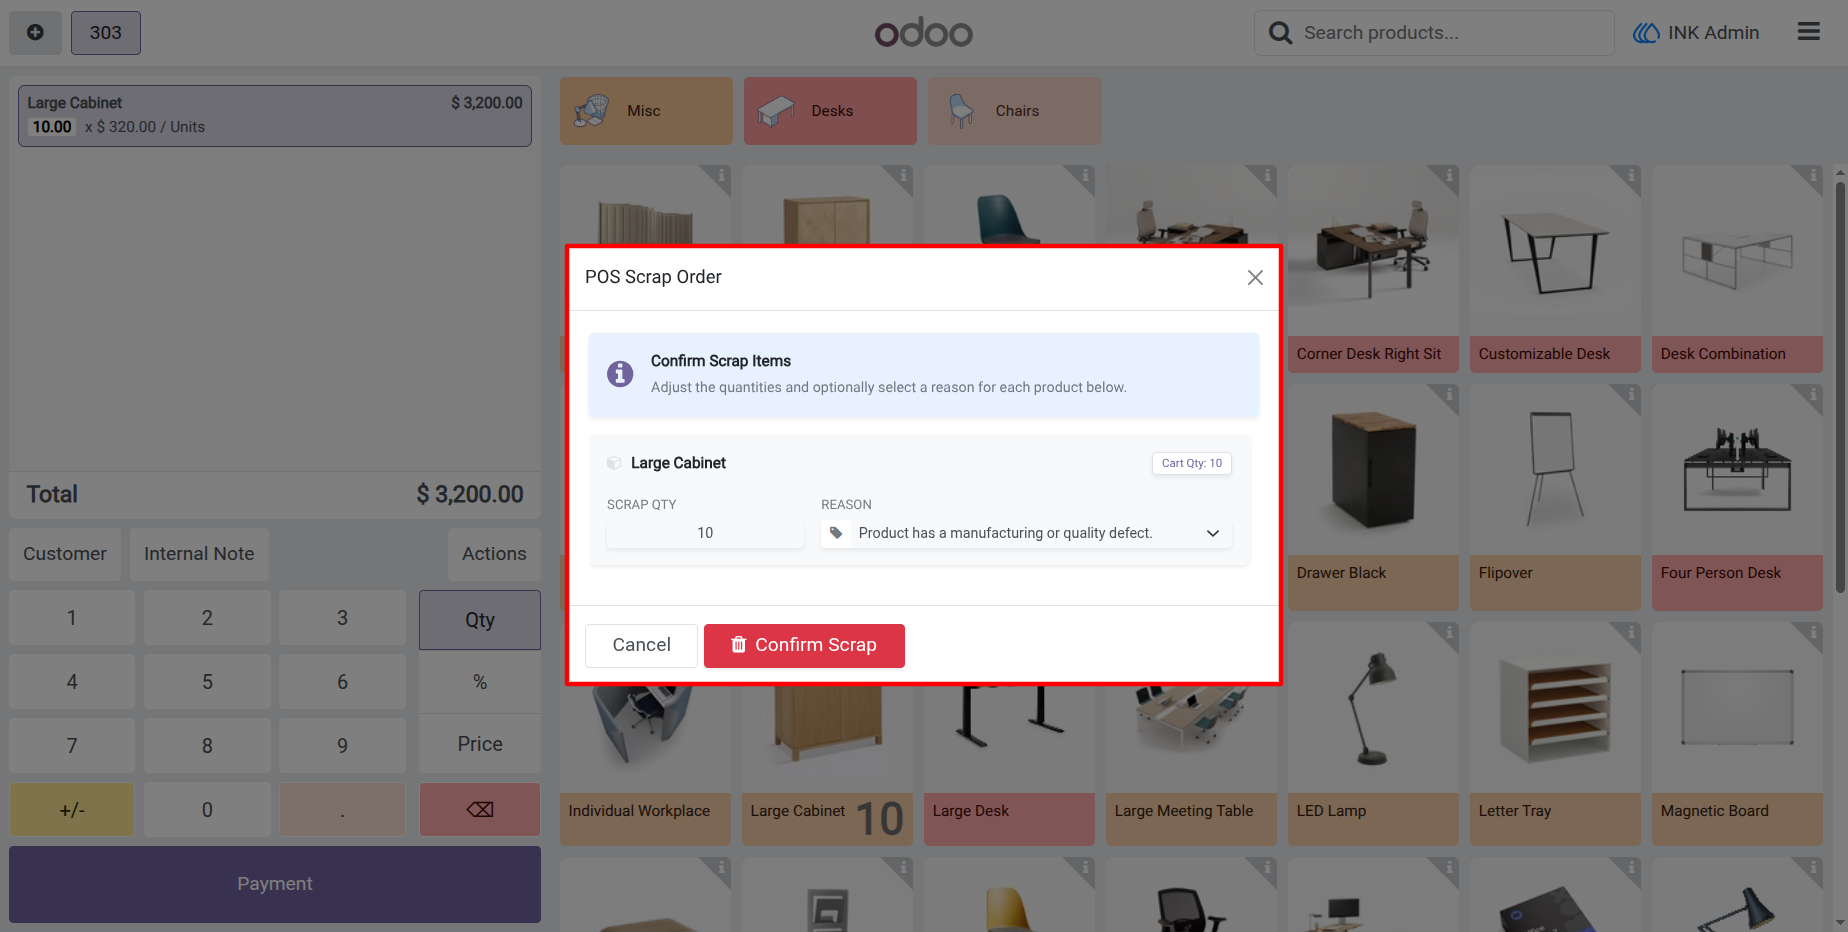This screenshot has height=932, width=1848.
Task: Click the Confirm Scrap button
Action: (804, 646)
